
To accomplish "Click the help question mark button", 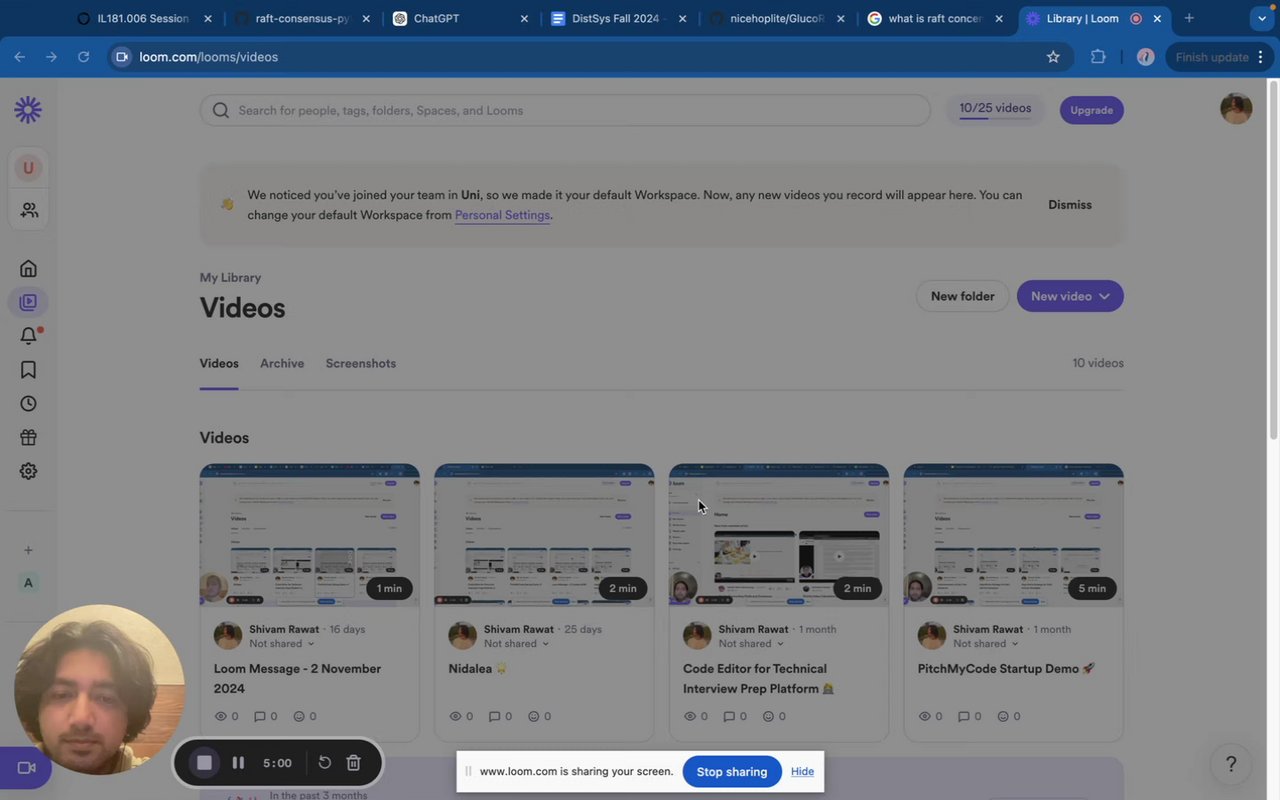I will pyautogui.click(x=1231, y=764).
